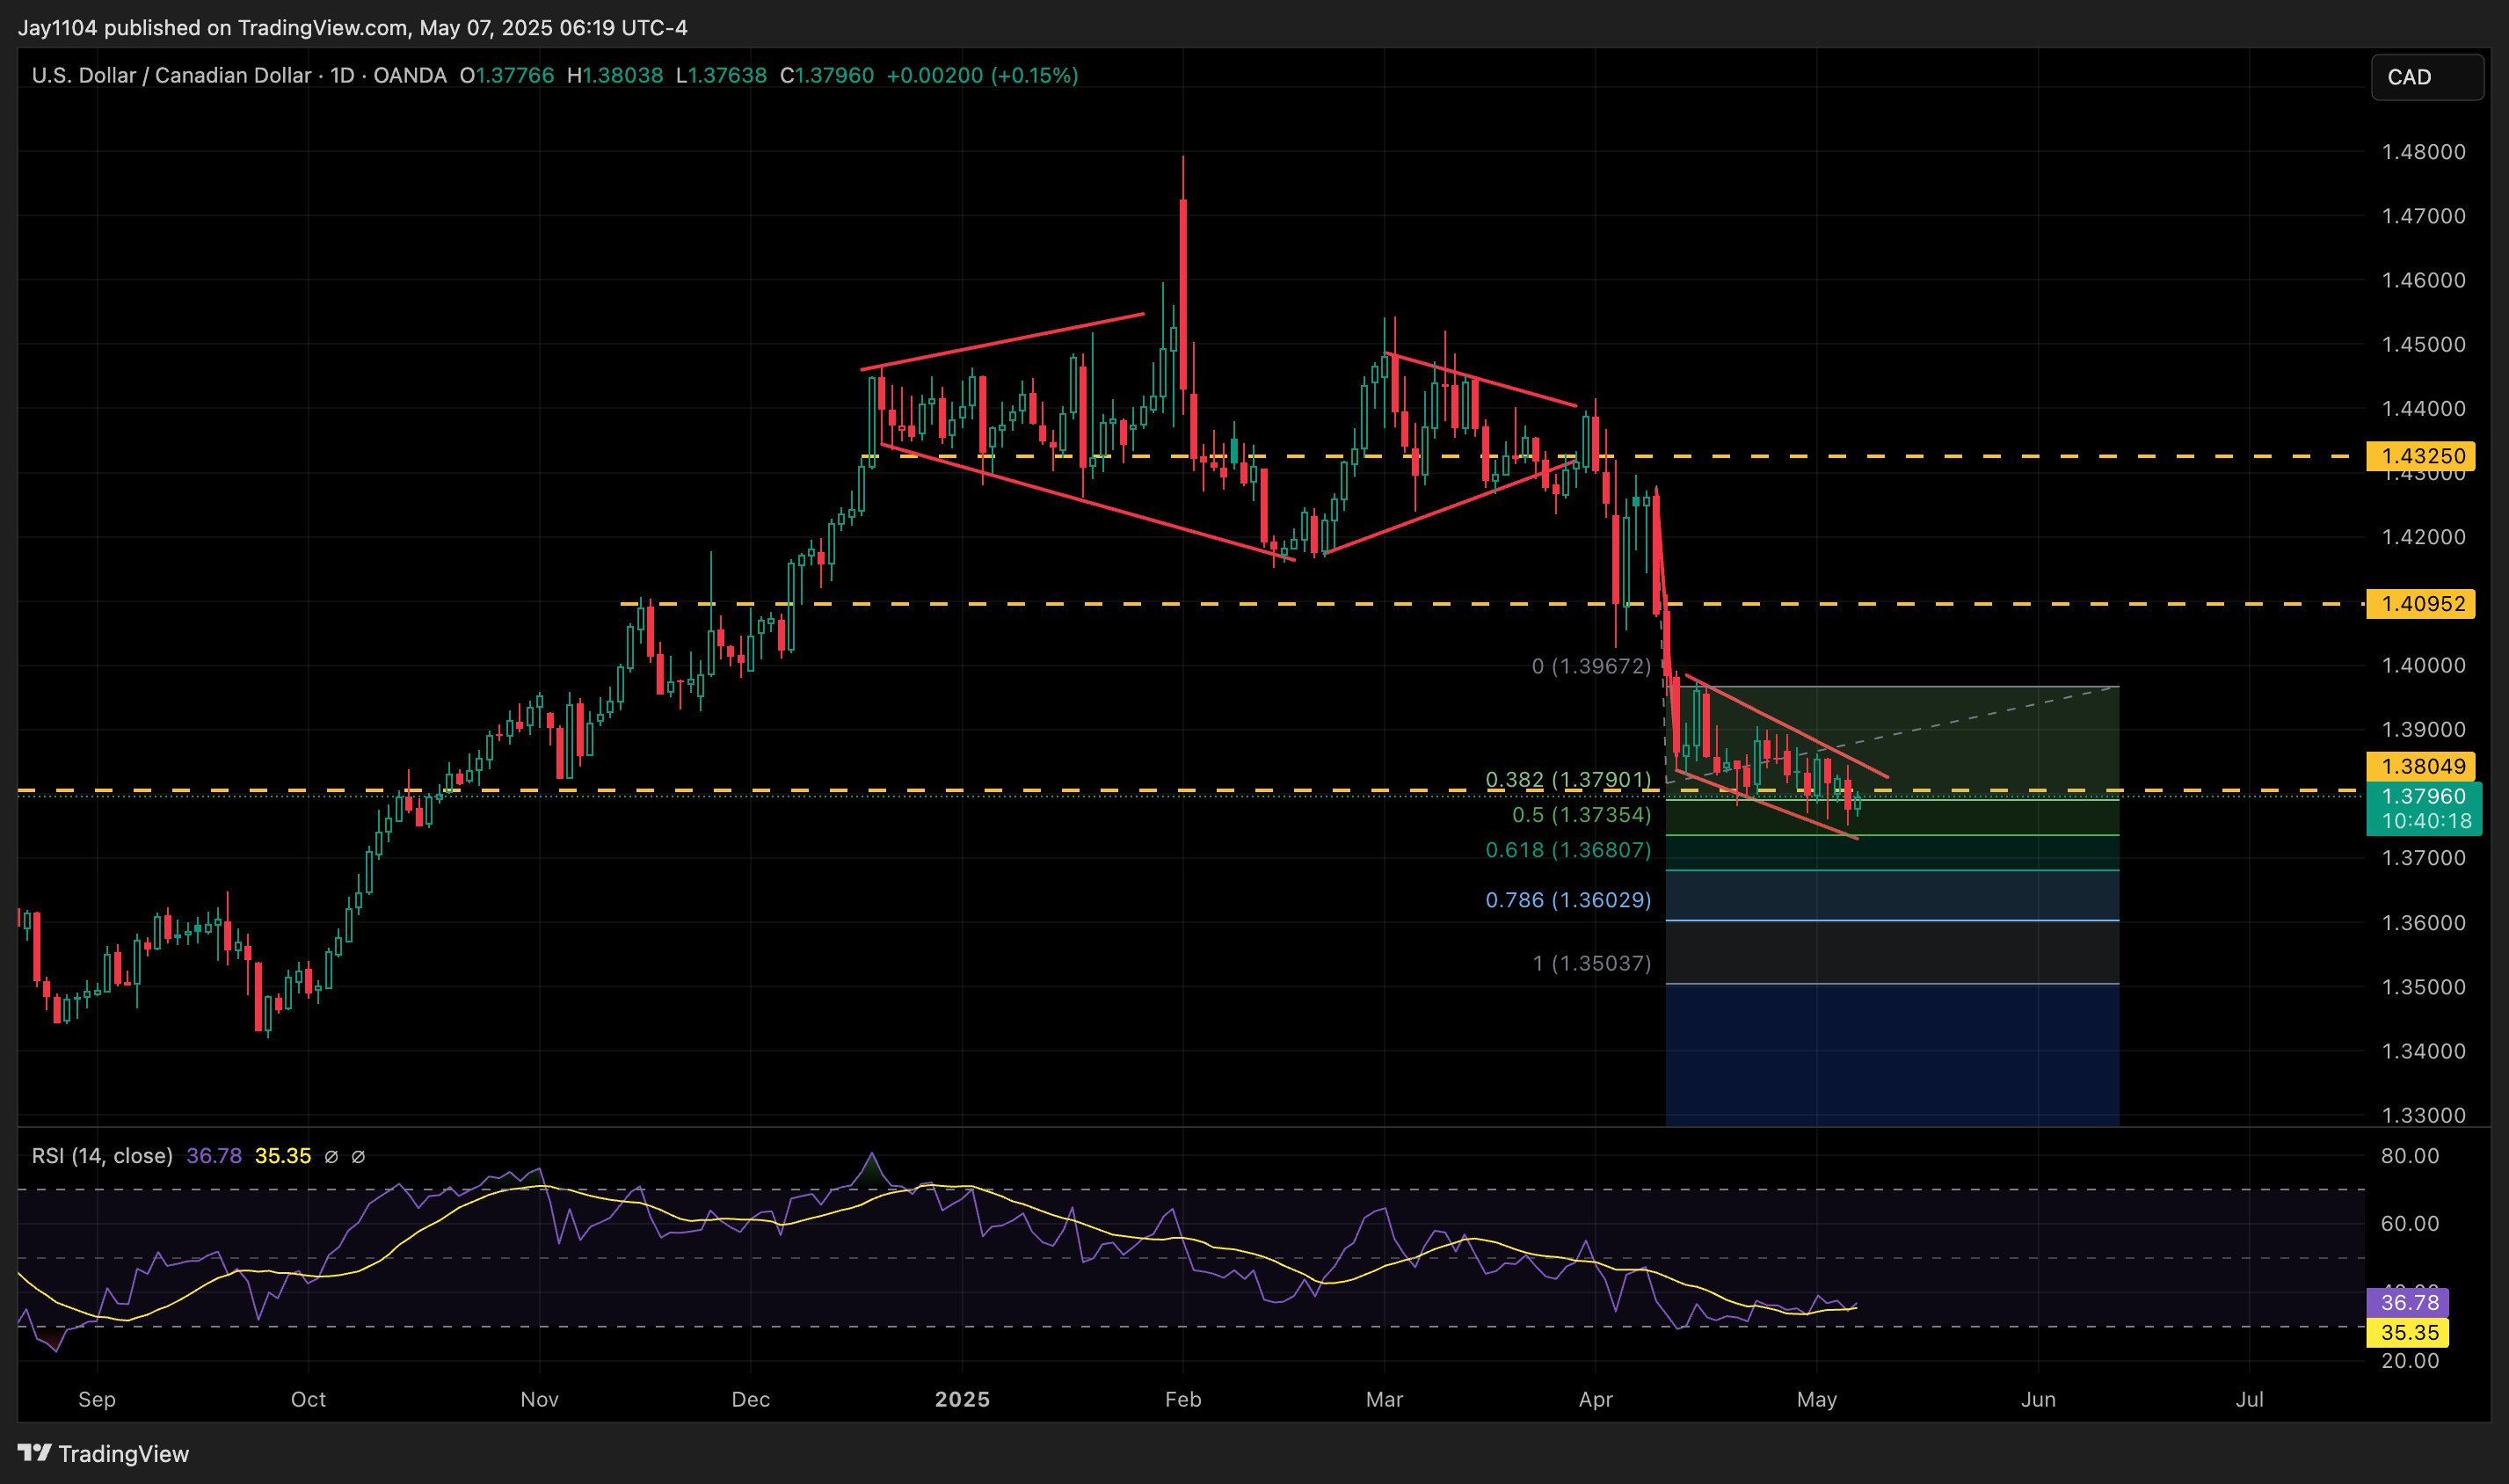
Task: Click the high price value H1.38038
Action: (615, 76)
